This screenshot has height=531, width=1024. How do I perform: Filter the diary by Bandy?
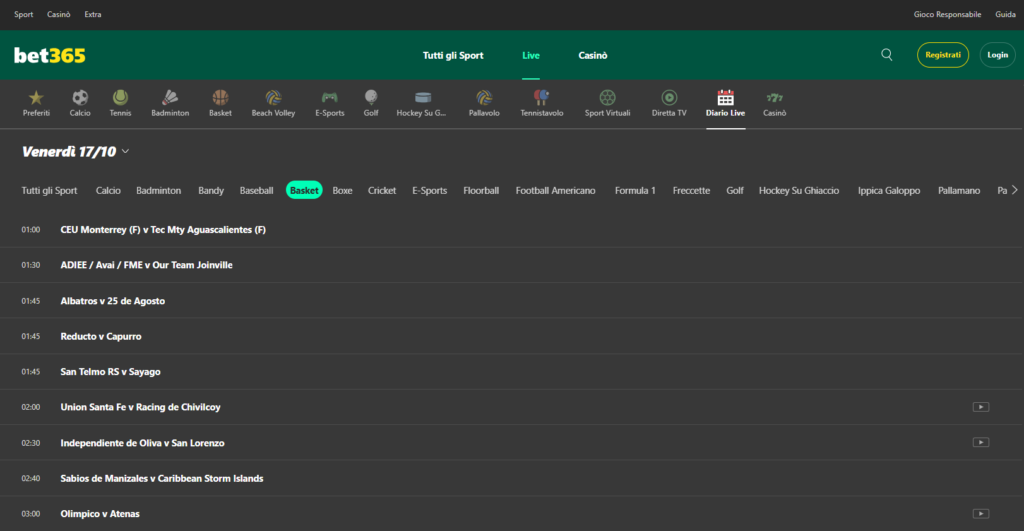[211, 191]
